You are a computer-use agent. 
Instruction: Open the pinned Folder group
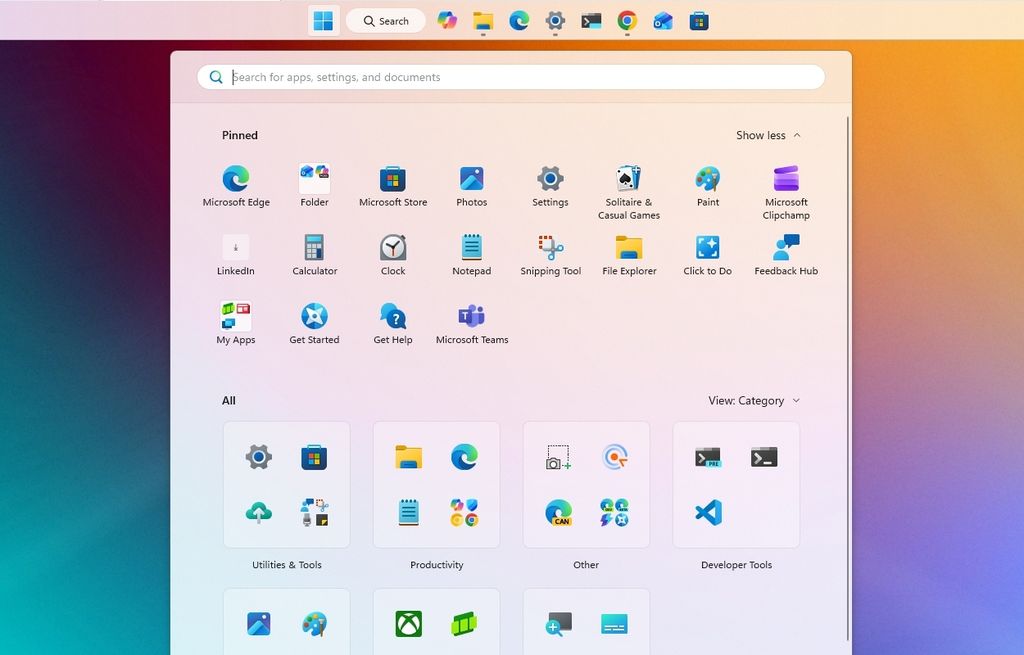click(314, 186)
